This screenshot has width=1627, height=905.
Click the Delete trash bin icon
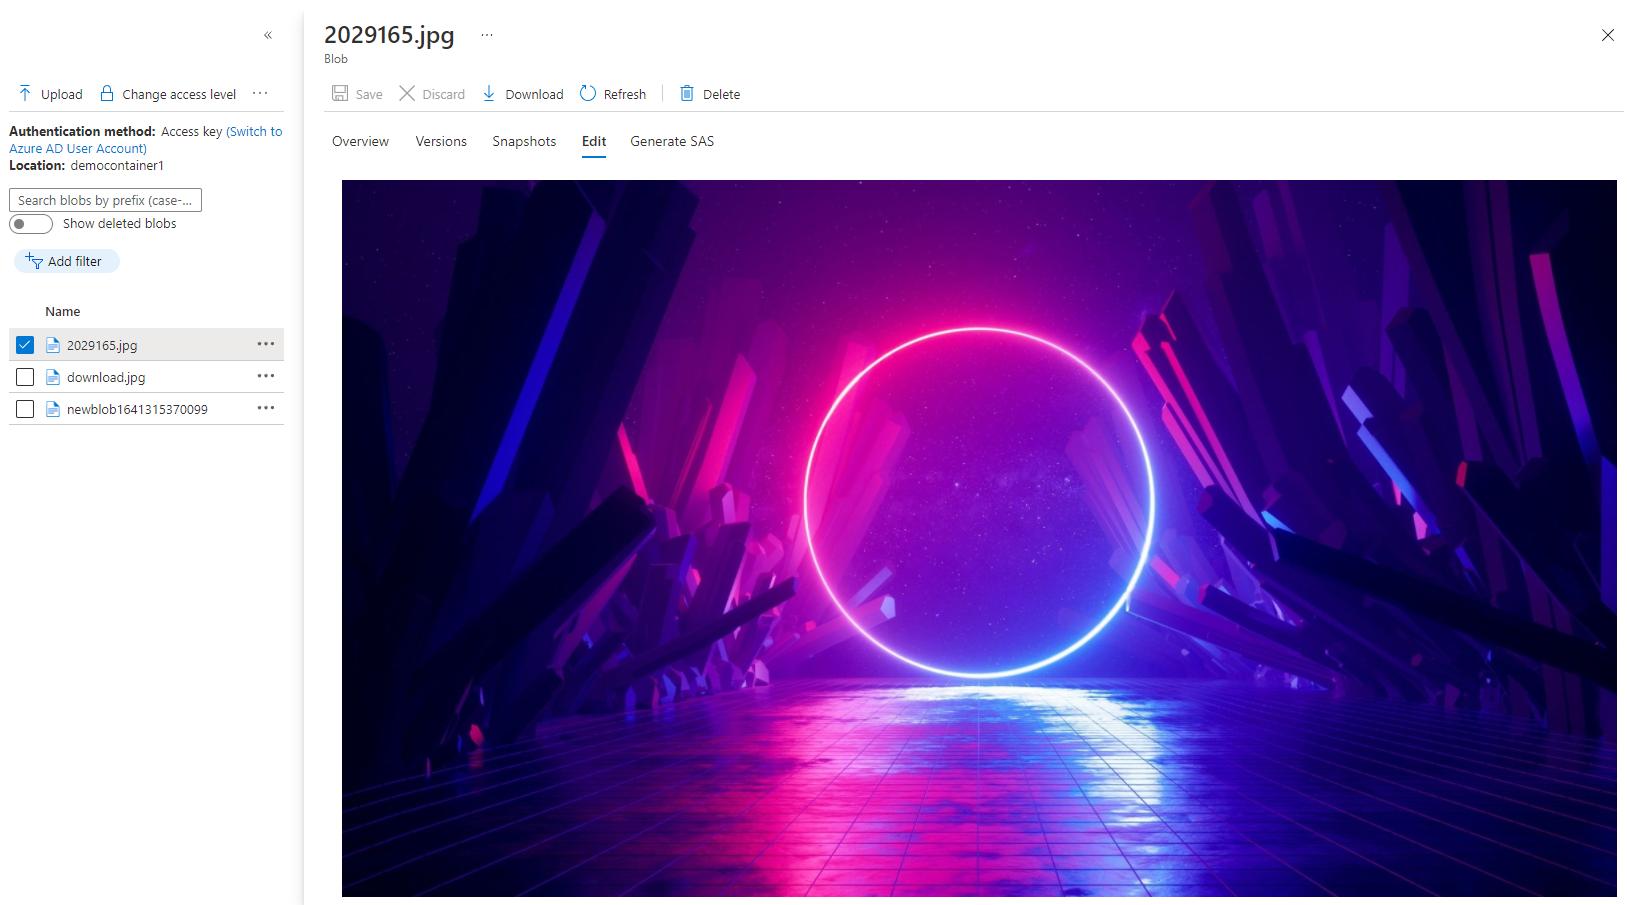pos(687,93)
